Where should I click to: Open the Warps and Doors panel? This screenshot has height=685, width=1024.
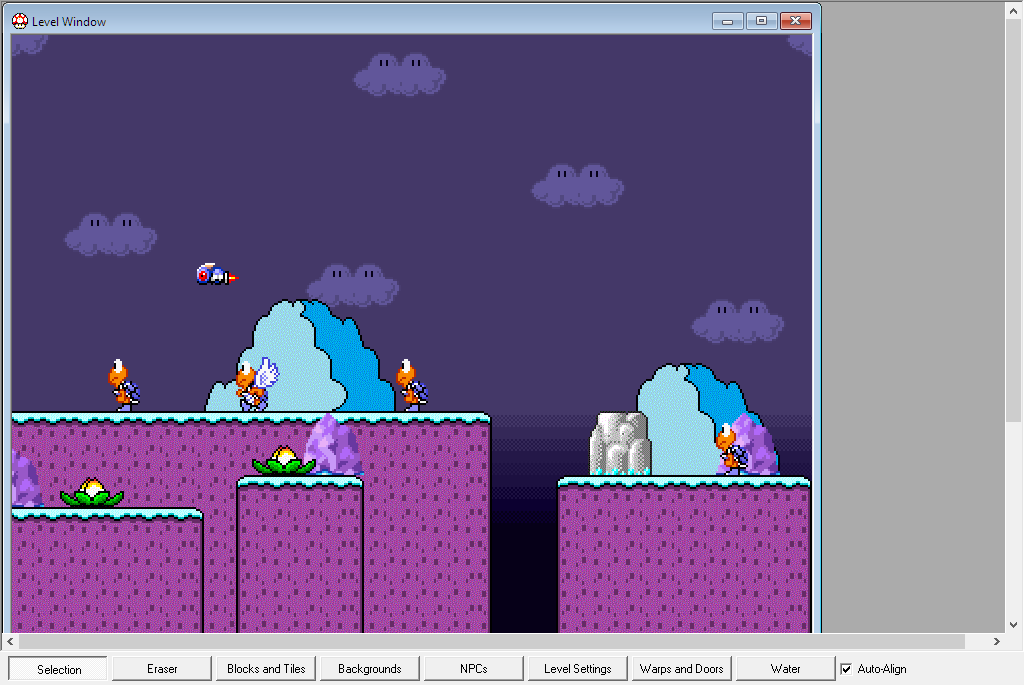681,669
